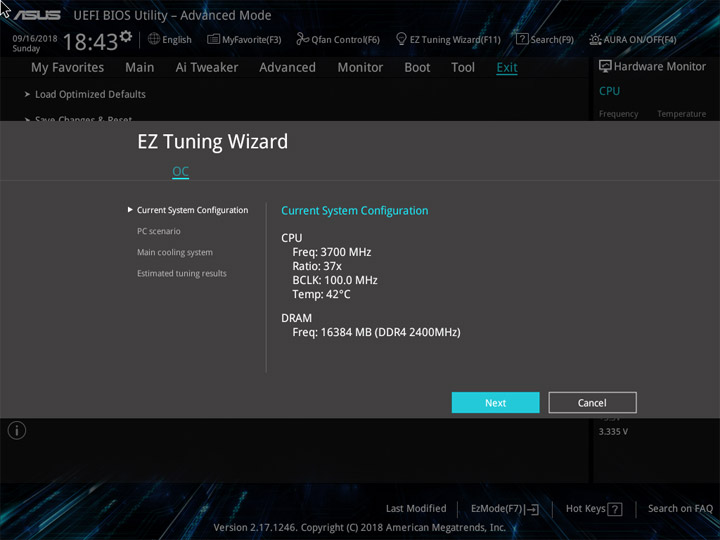This screenshot has width=720, height=540.
Task: Switch to EzMode(F7) text
Action: click(x=496, y=509)
